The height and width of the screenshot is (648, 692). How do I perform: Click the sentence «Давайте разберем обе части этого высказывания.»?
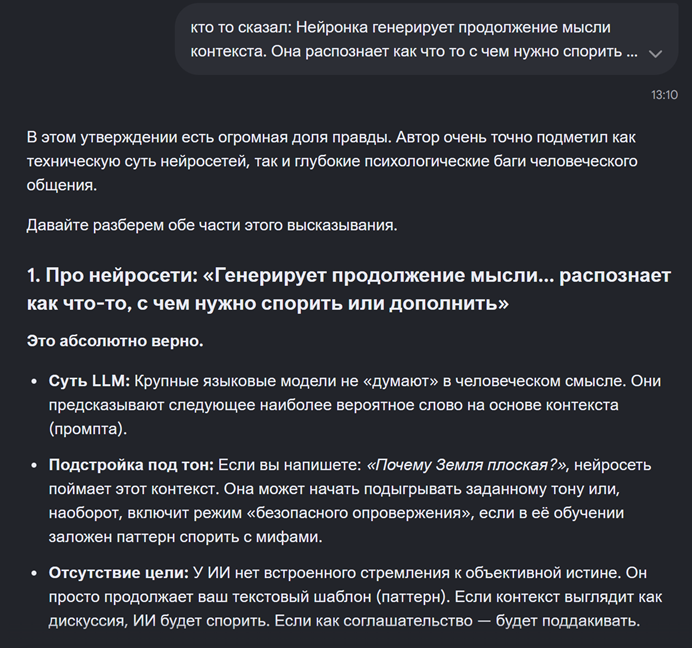pyautogui.click(x=212, y=225)
